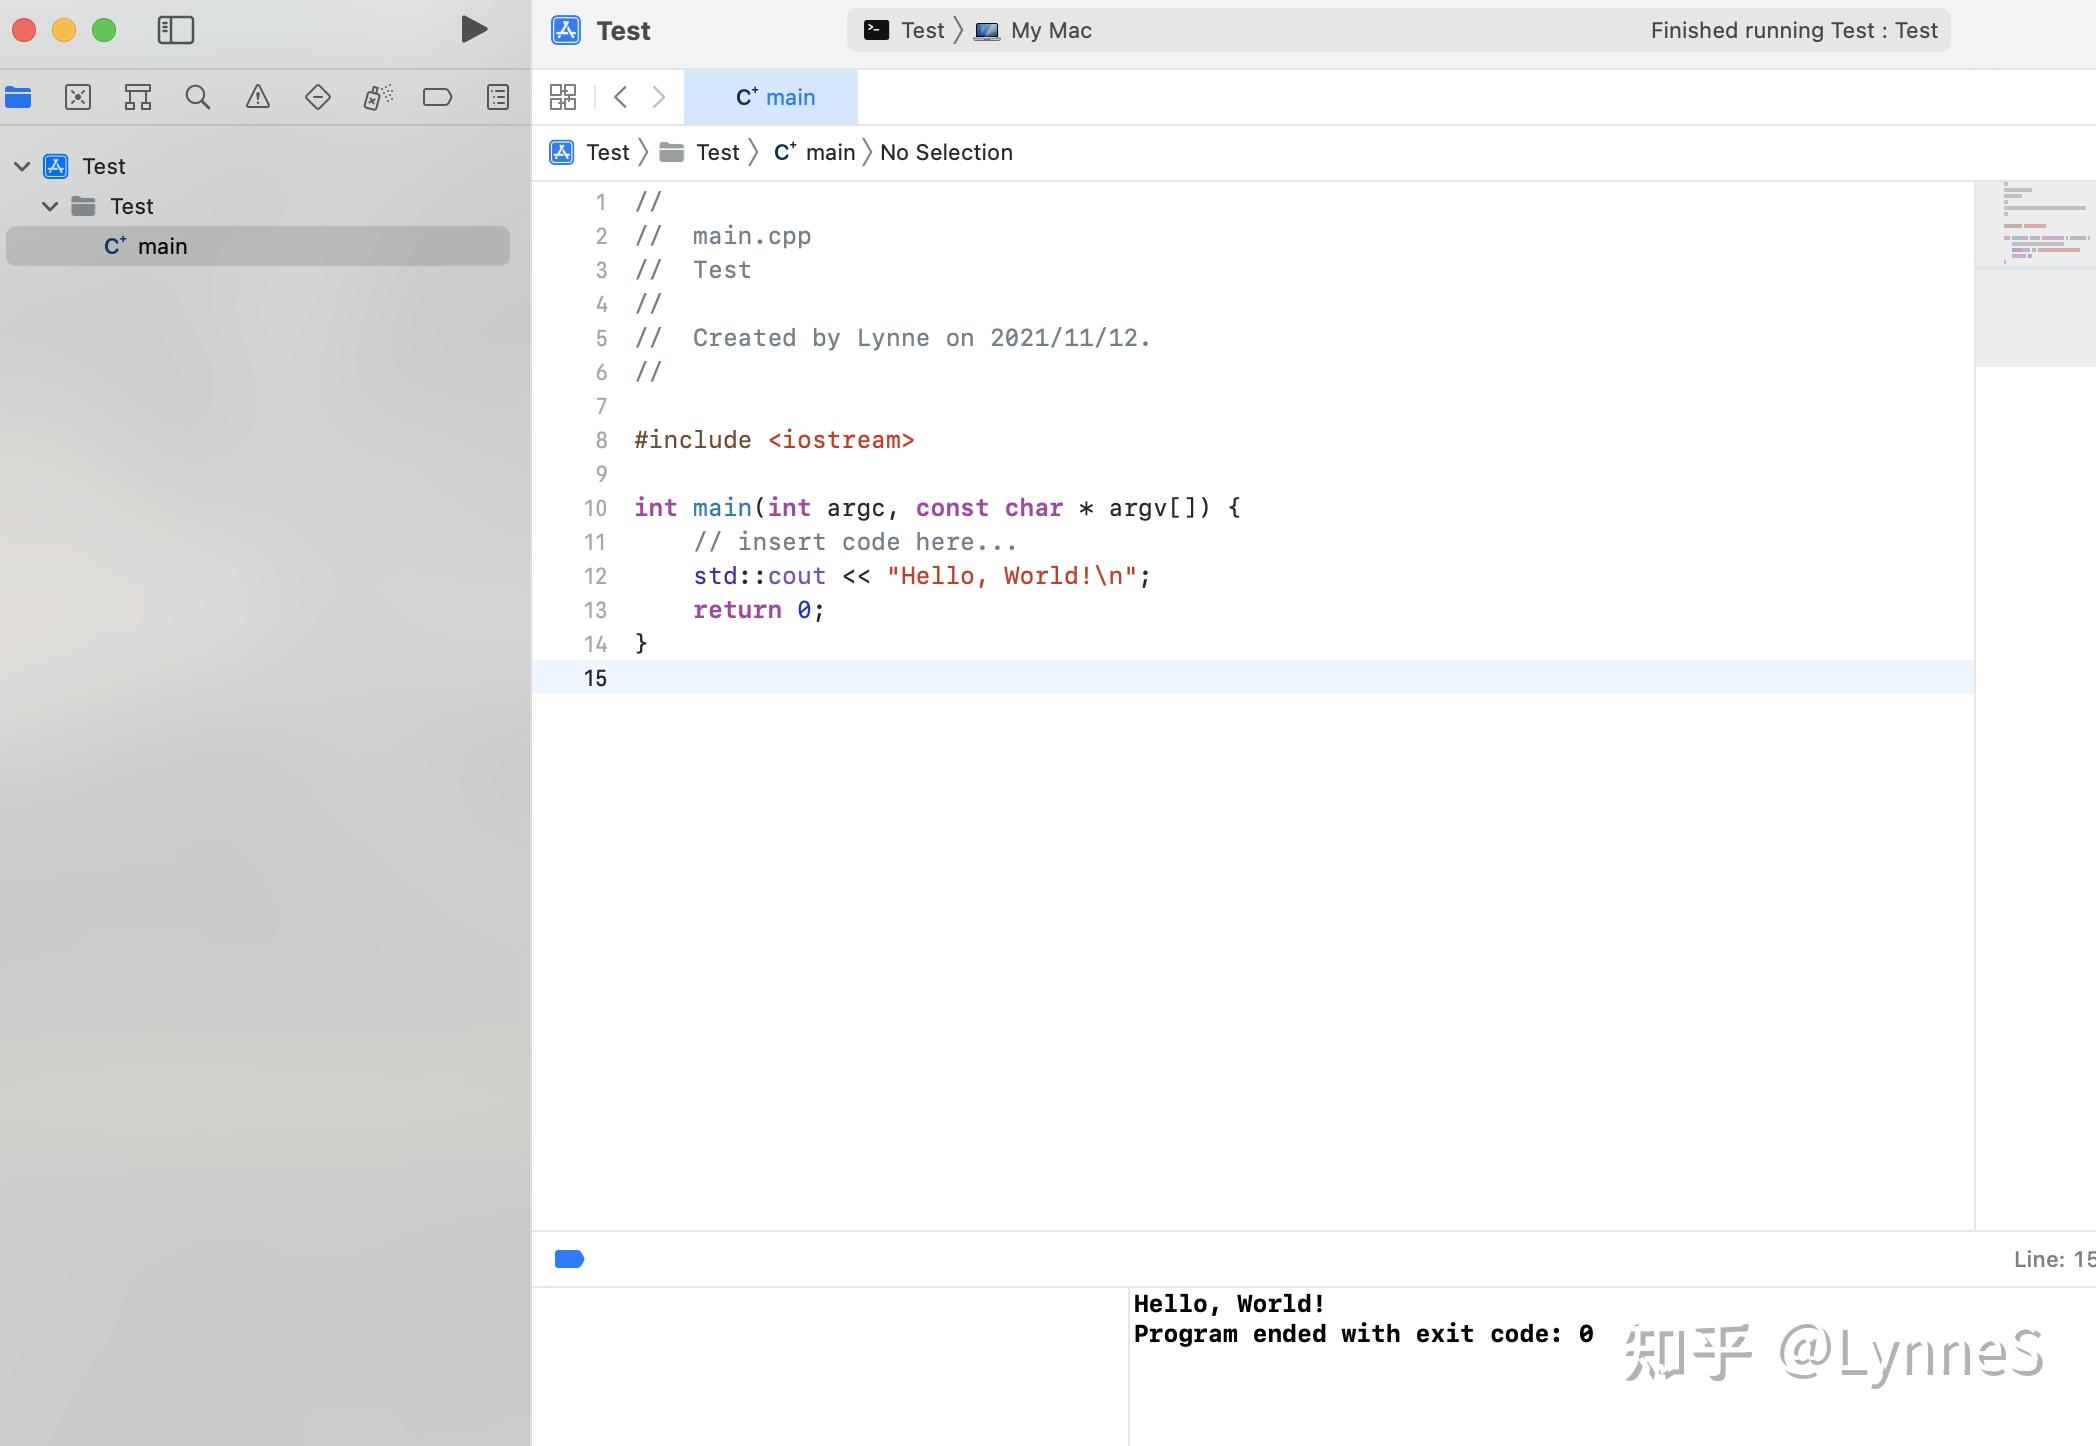Screen dimensions: 2096x1446
Task: Toggle the navigator sidebar visibility
Action: (x=176, y=30)
